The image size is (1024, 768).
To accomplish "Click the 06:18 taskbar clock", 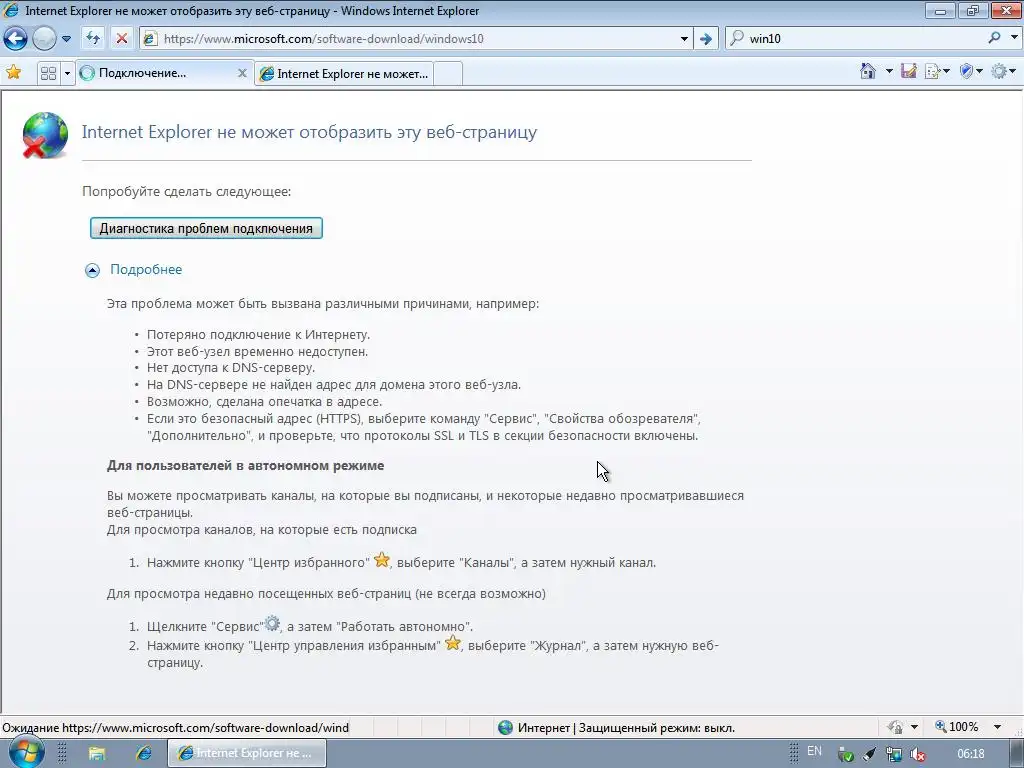I will [x=970, y=754].
